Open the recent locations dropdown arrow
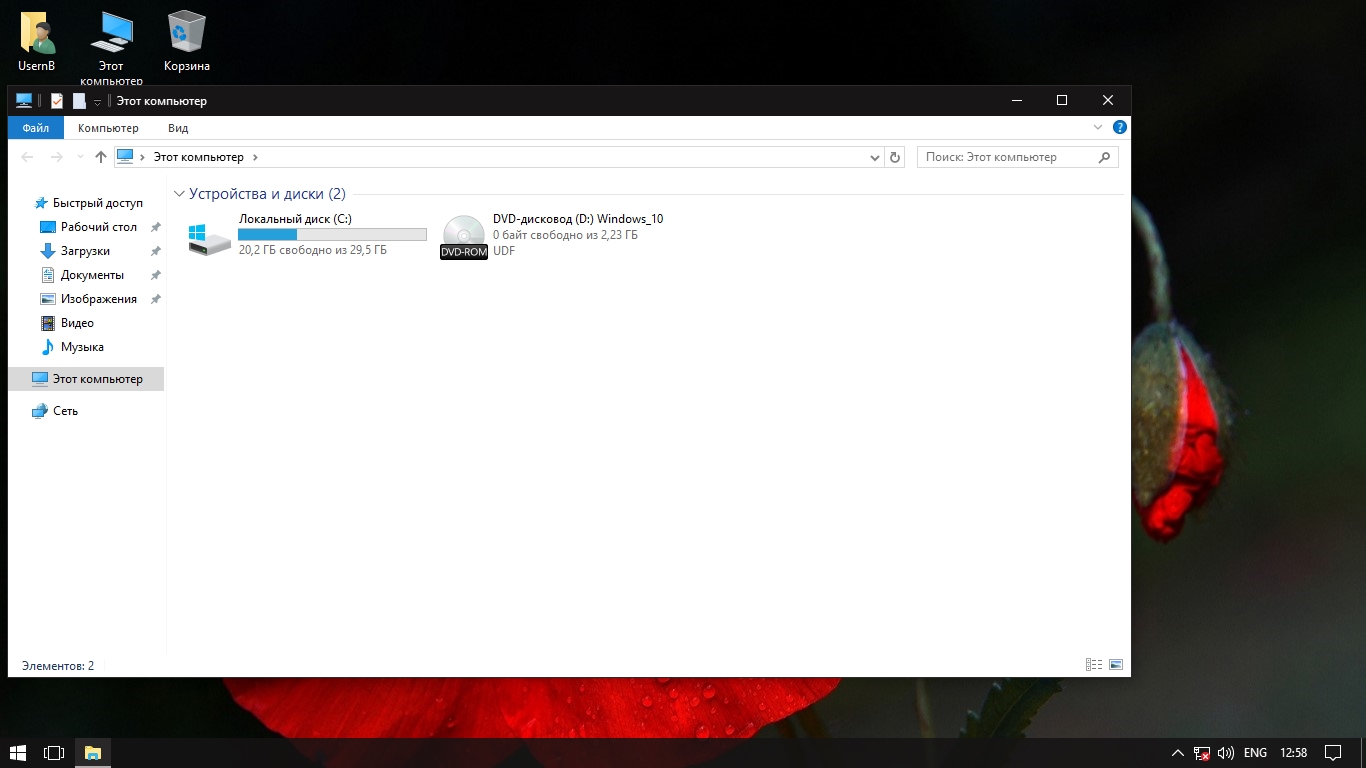This screenshot has height=768, width=1366. pyautogui.click(x=80, y=157)
